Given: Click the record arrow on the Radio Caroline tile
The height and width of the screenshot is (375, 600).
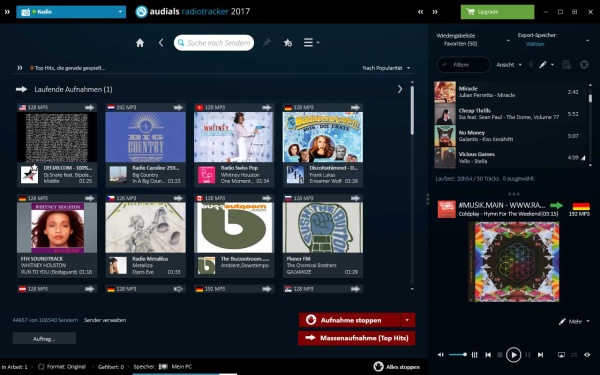Looking at the screenshot, I should 178,108.
